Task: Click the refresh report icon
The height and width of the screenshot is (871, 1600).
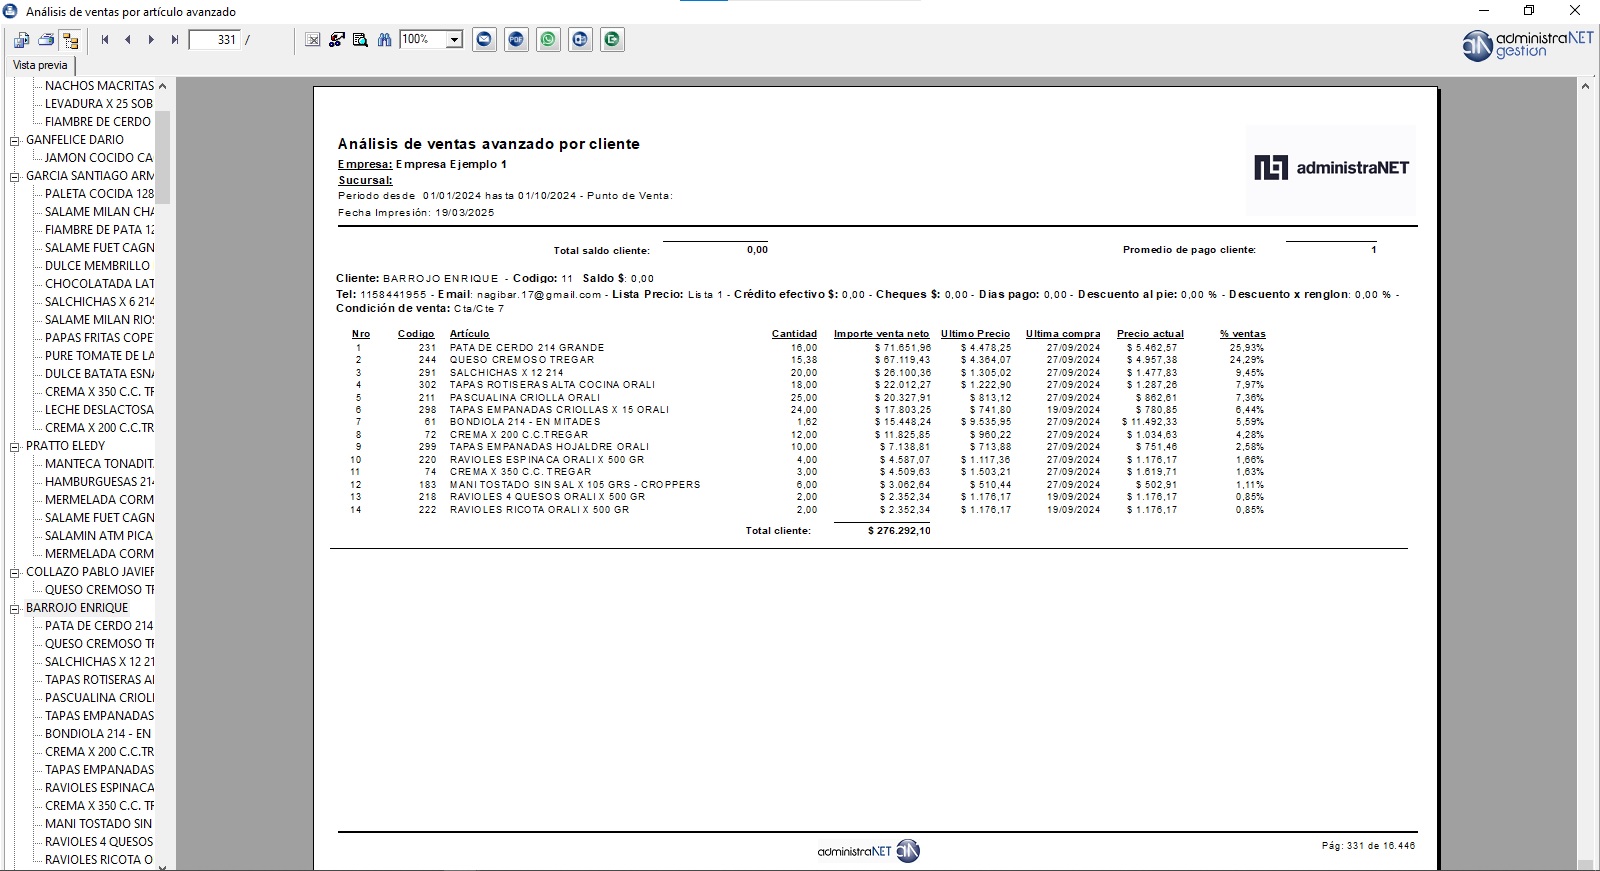Action: (337, 40)
